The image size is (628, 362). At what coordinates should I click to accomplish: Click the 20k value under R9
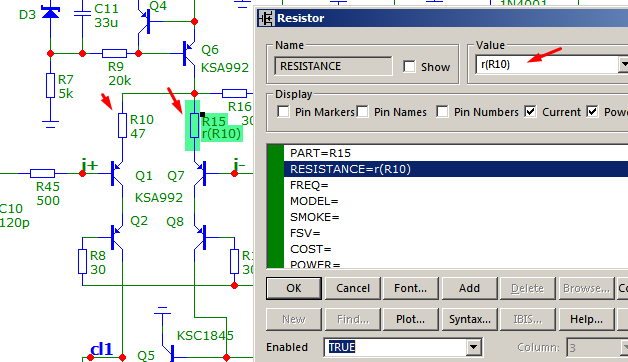click(x=119, y=80)
